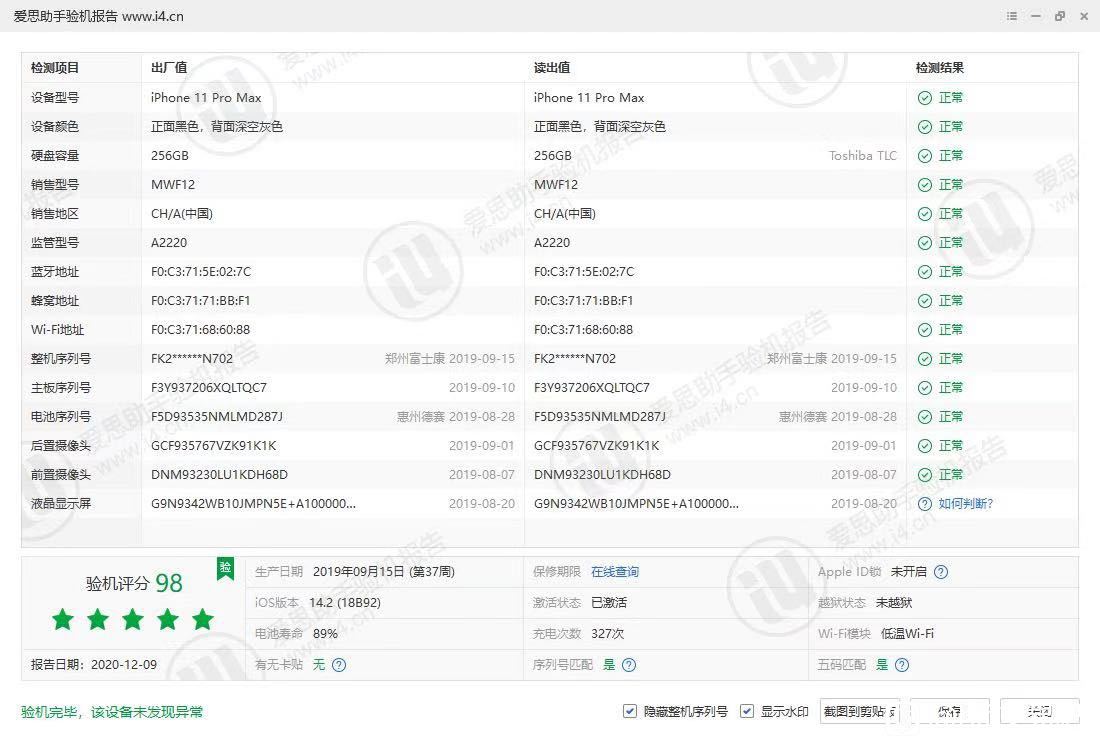Image resolution: width=1100 pixels, height=749 pixels.
Task: Select factory value MWF12
Action: tap(173, 185)
